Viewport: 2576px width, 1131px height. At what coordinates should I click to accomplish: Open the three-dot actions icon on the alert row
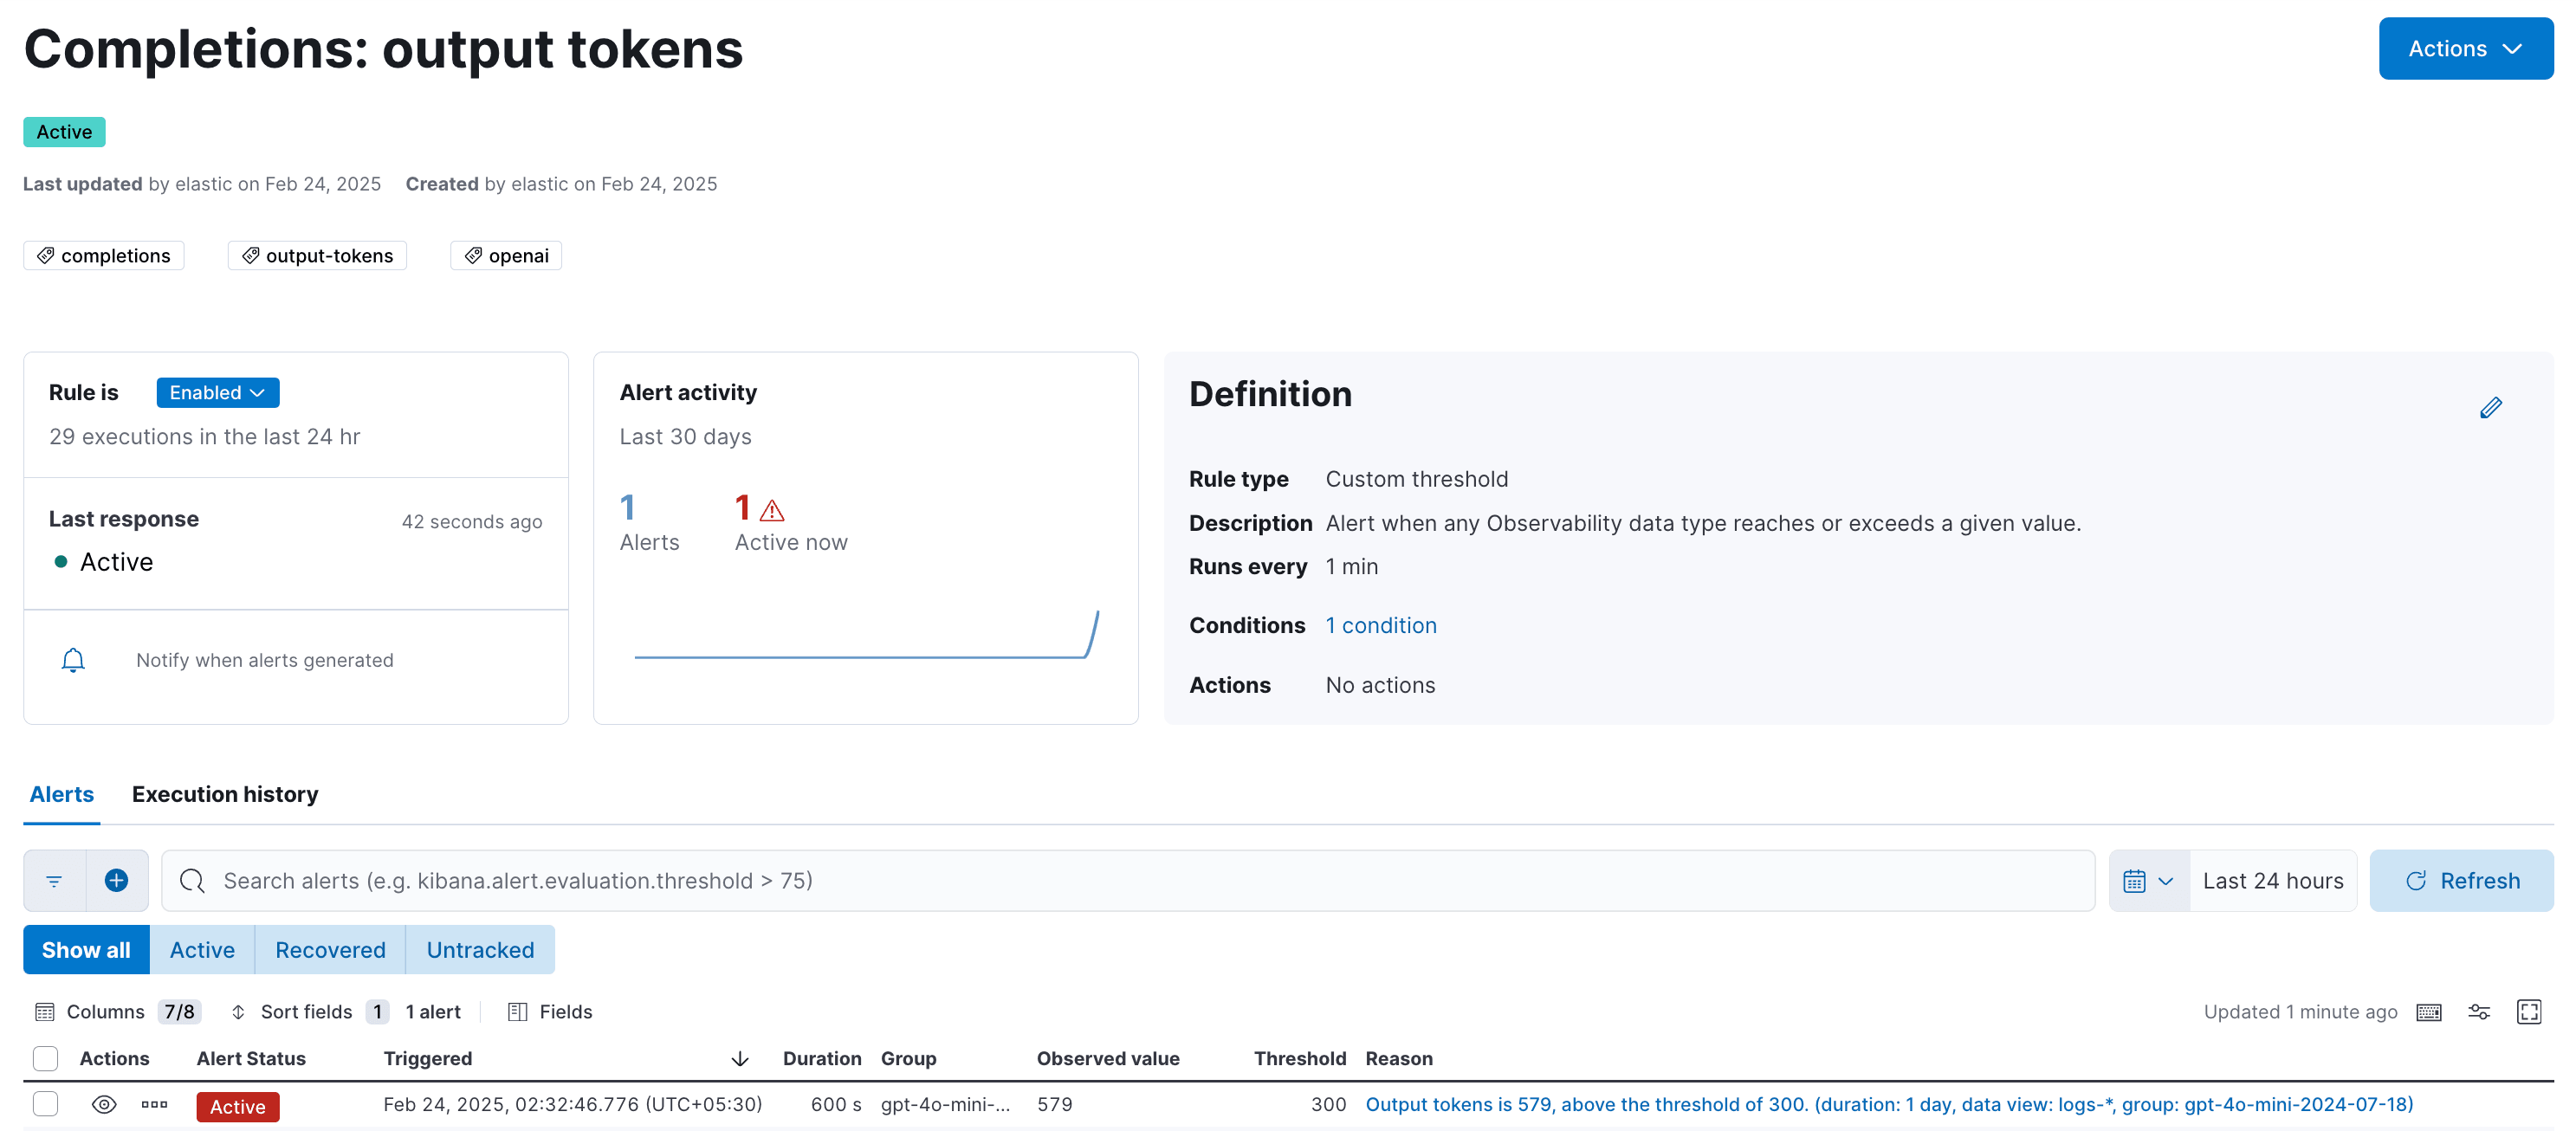[x=154, y=1104]
